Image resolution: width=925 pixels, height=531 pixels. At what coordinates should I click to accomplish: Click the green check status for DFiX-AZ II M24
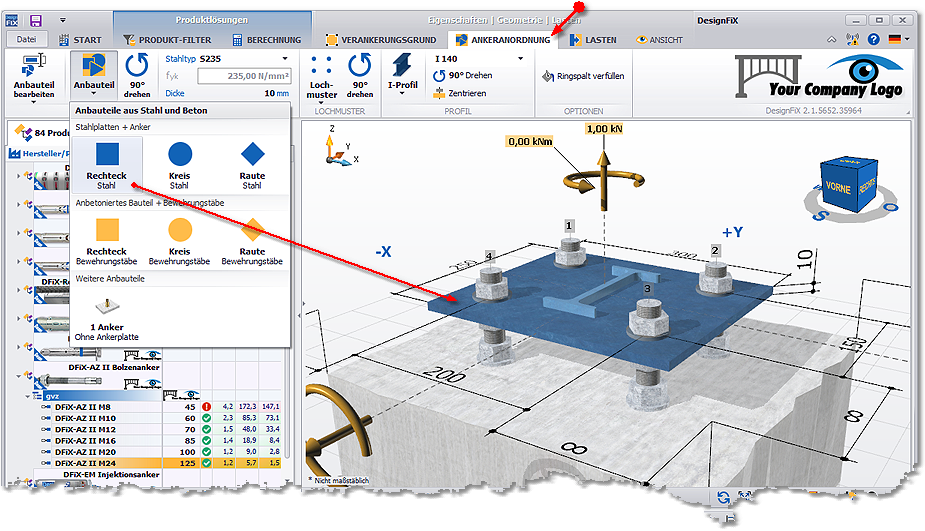(x=206, y=463)
